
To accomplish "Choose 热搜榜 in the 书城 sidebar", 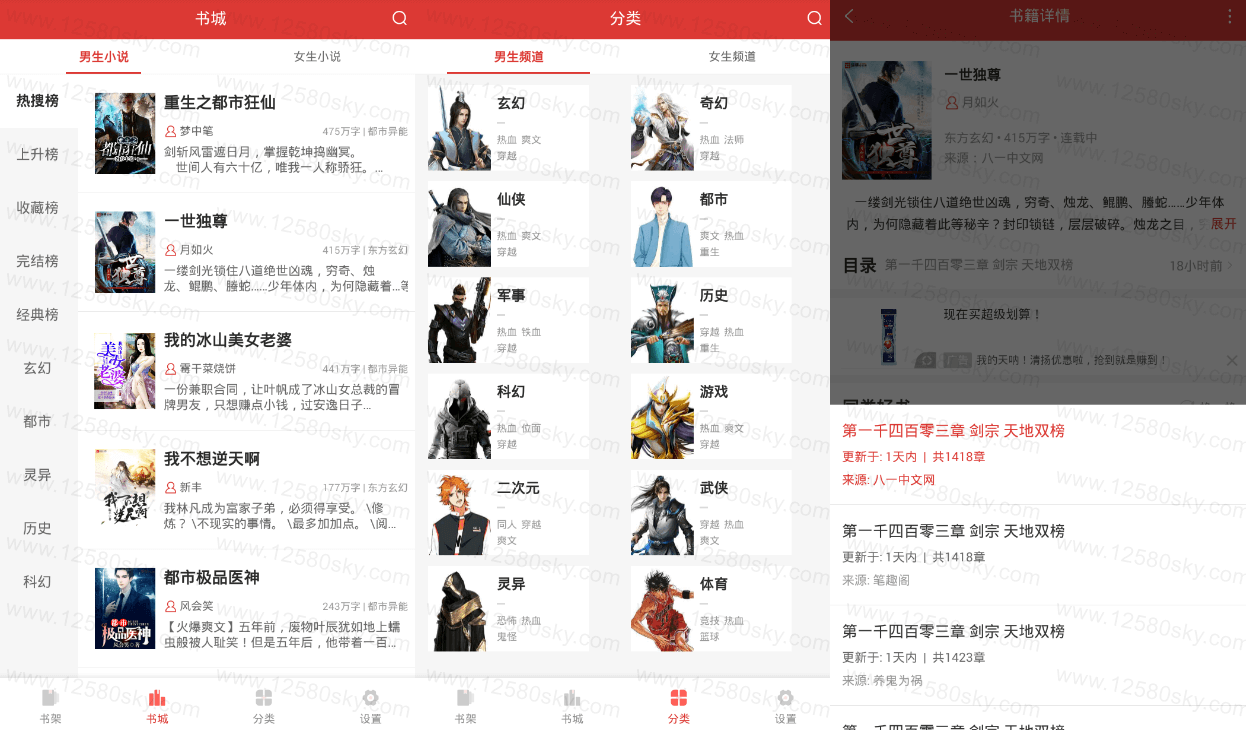I will [x=38, y=101].
